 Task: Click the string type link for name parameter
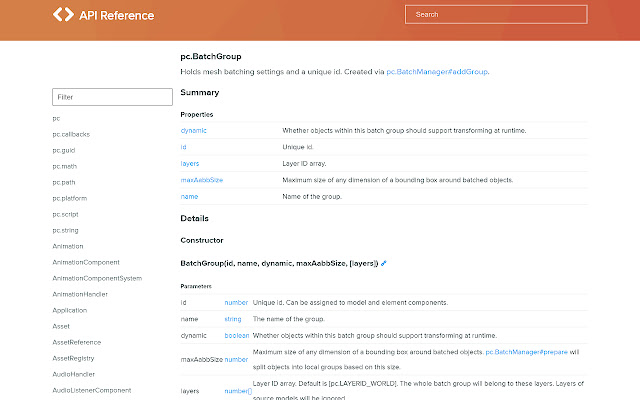[x=233, y=319]
